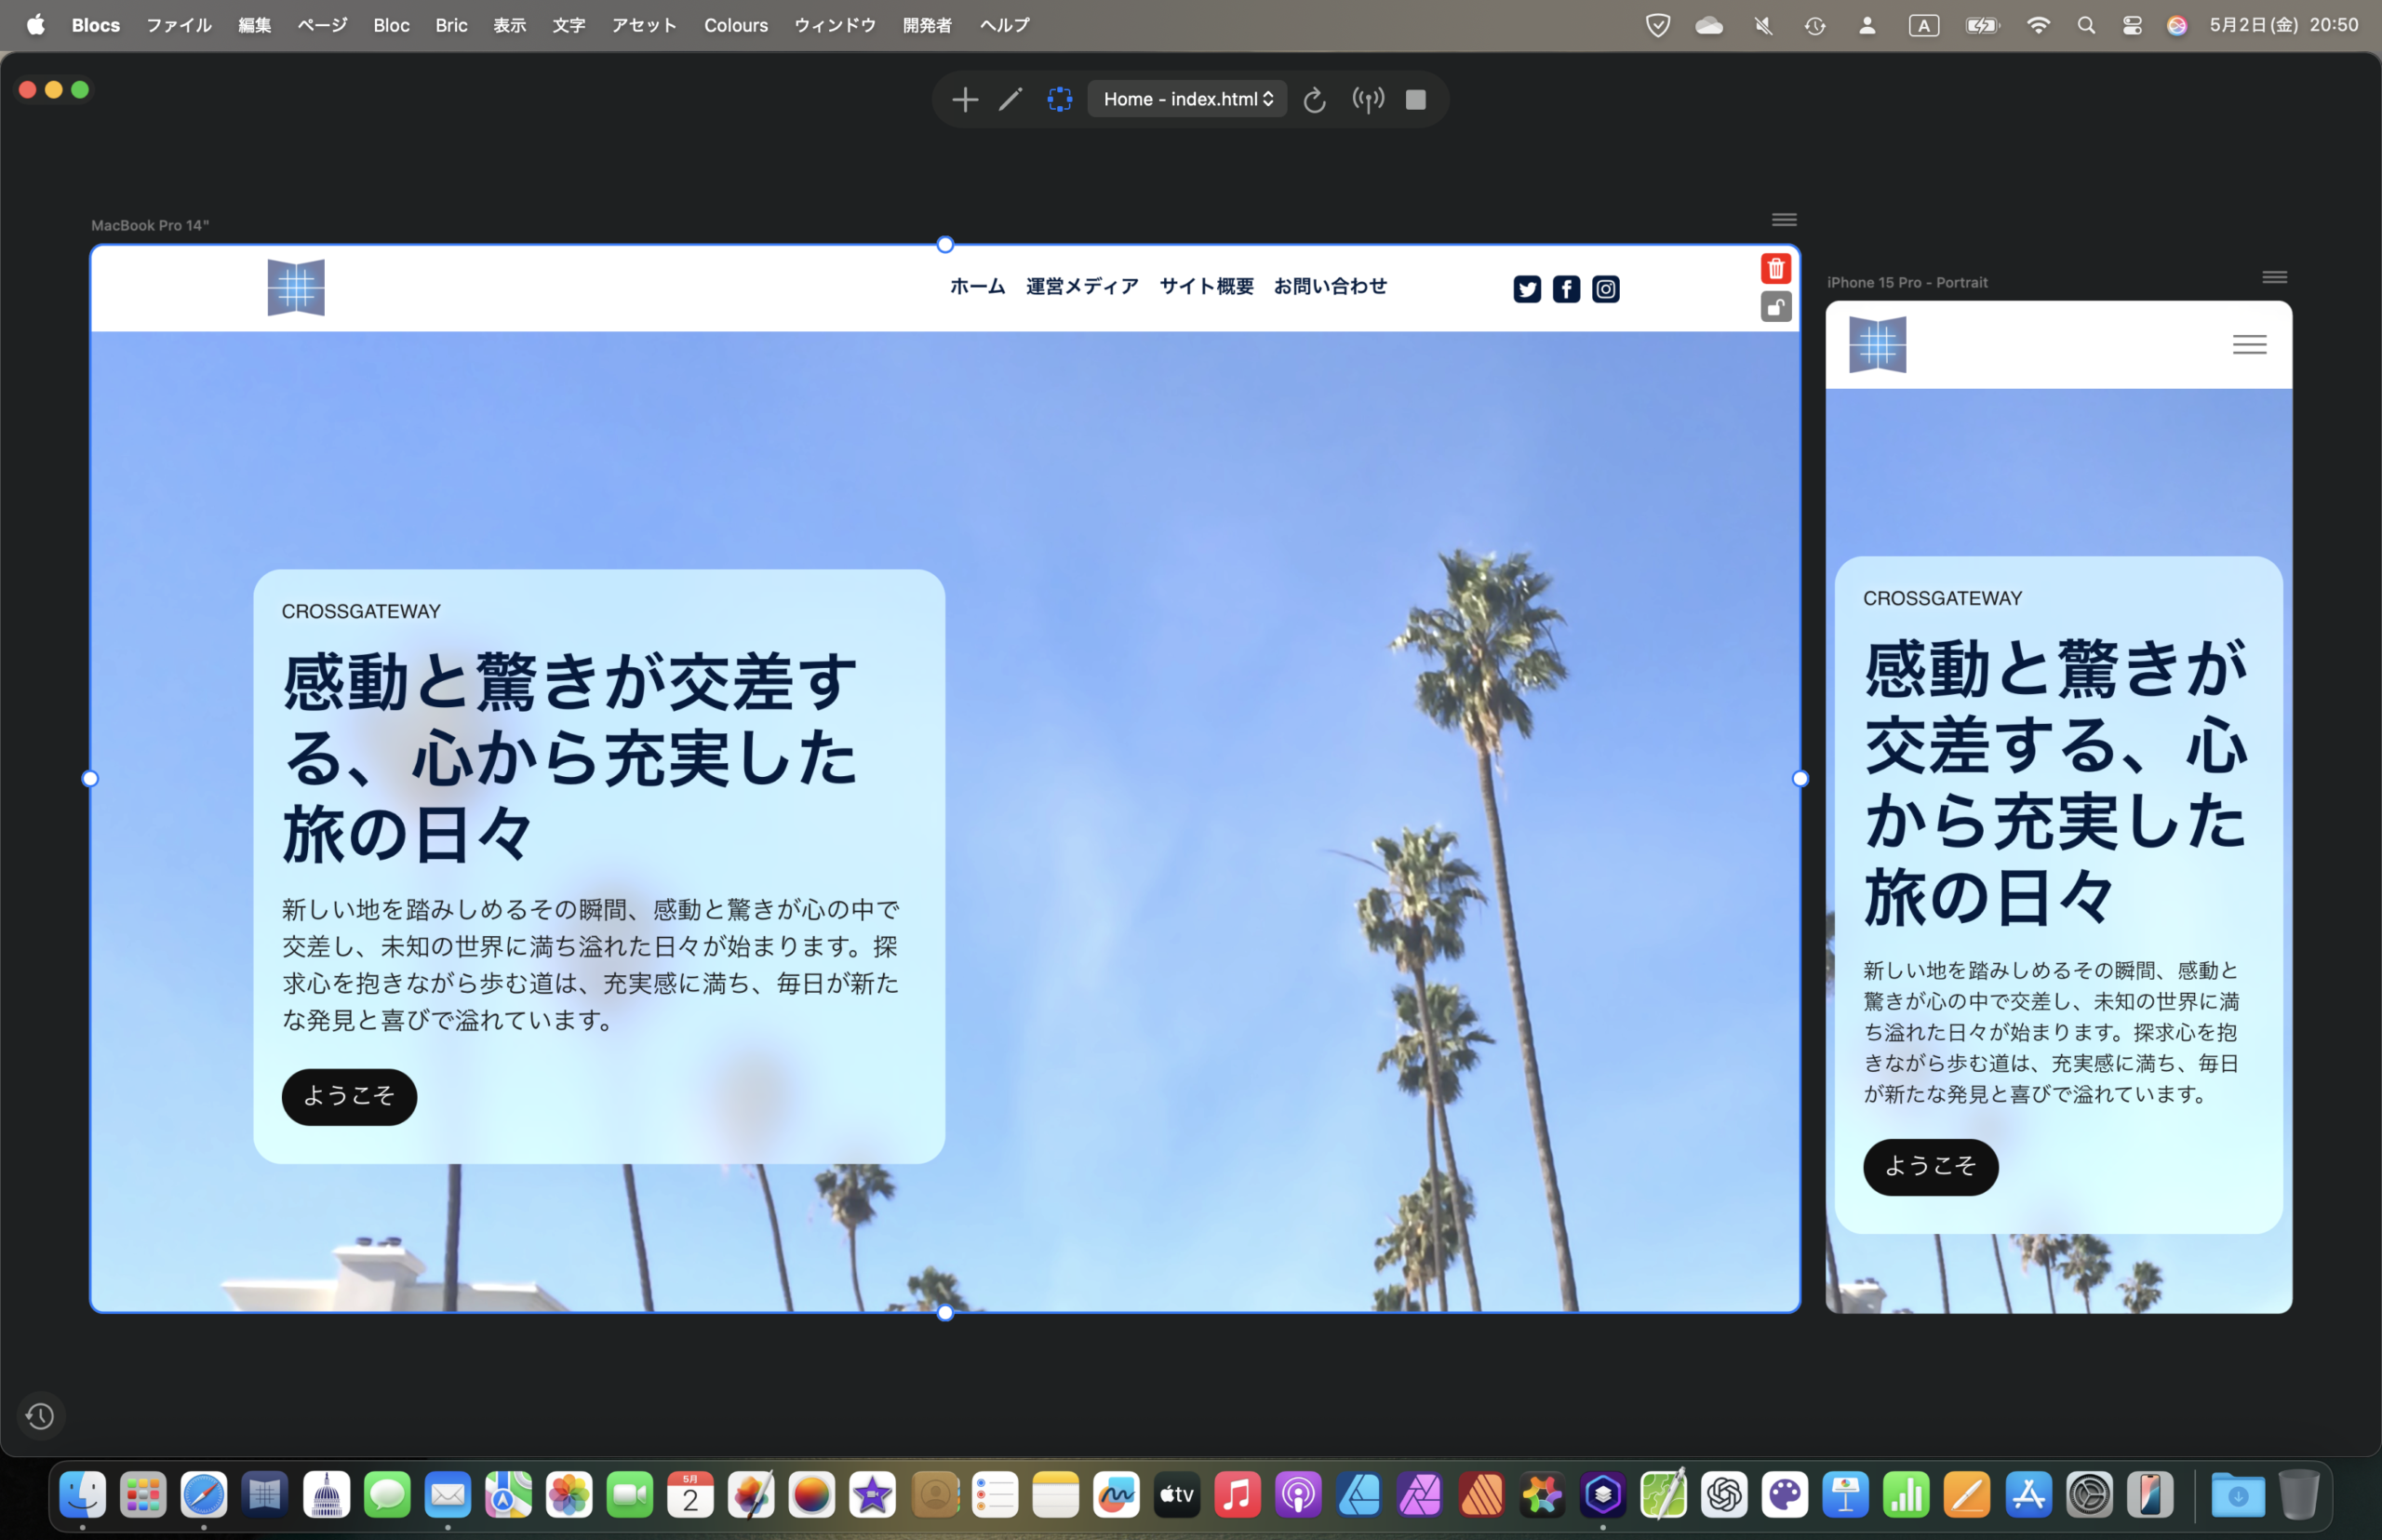
Task: Click the ようこそ button in the MacBook canvas
Action: click(x=349, y=1096)
